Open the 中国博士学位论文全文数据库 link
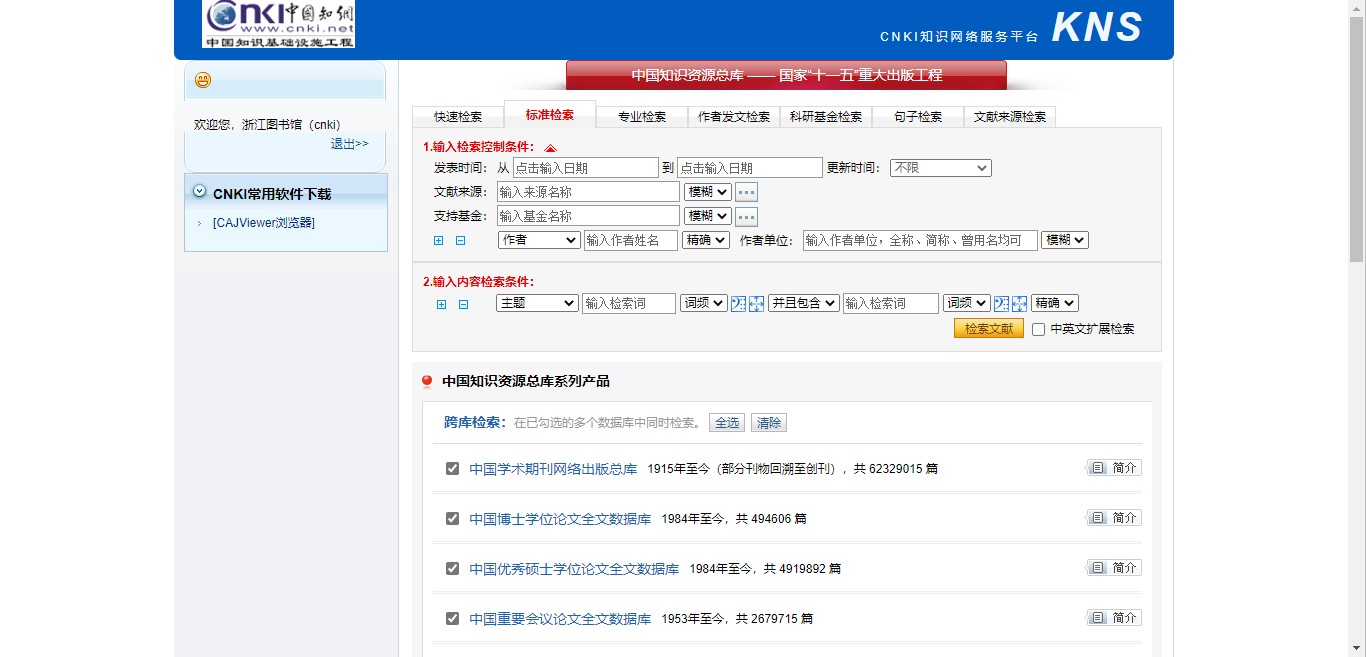 point(560,519)
